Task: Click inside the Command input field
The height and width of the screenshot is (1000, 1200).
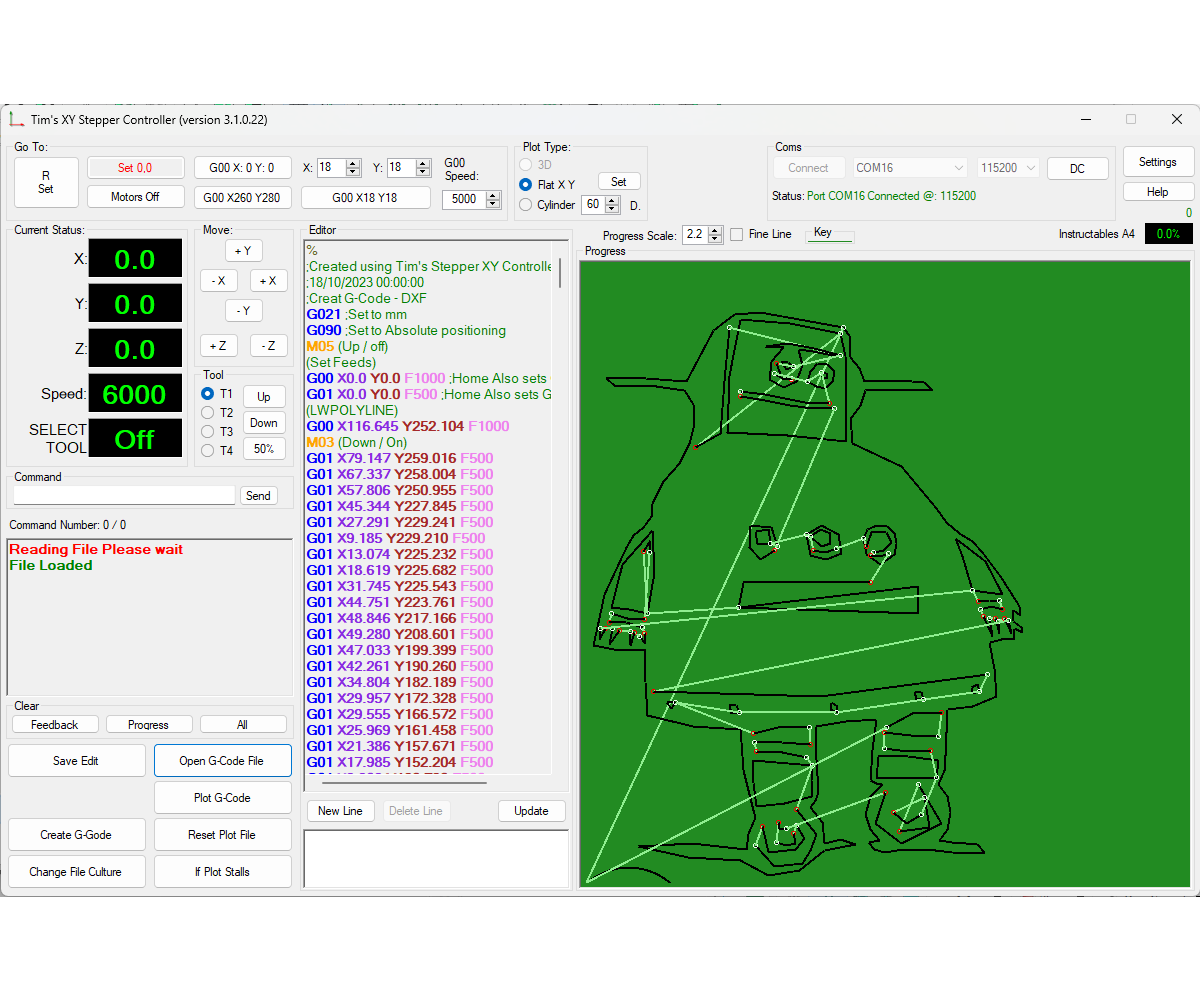Action: point(123,495)
